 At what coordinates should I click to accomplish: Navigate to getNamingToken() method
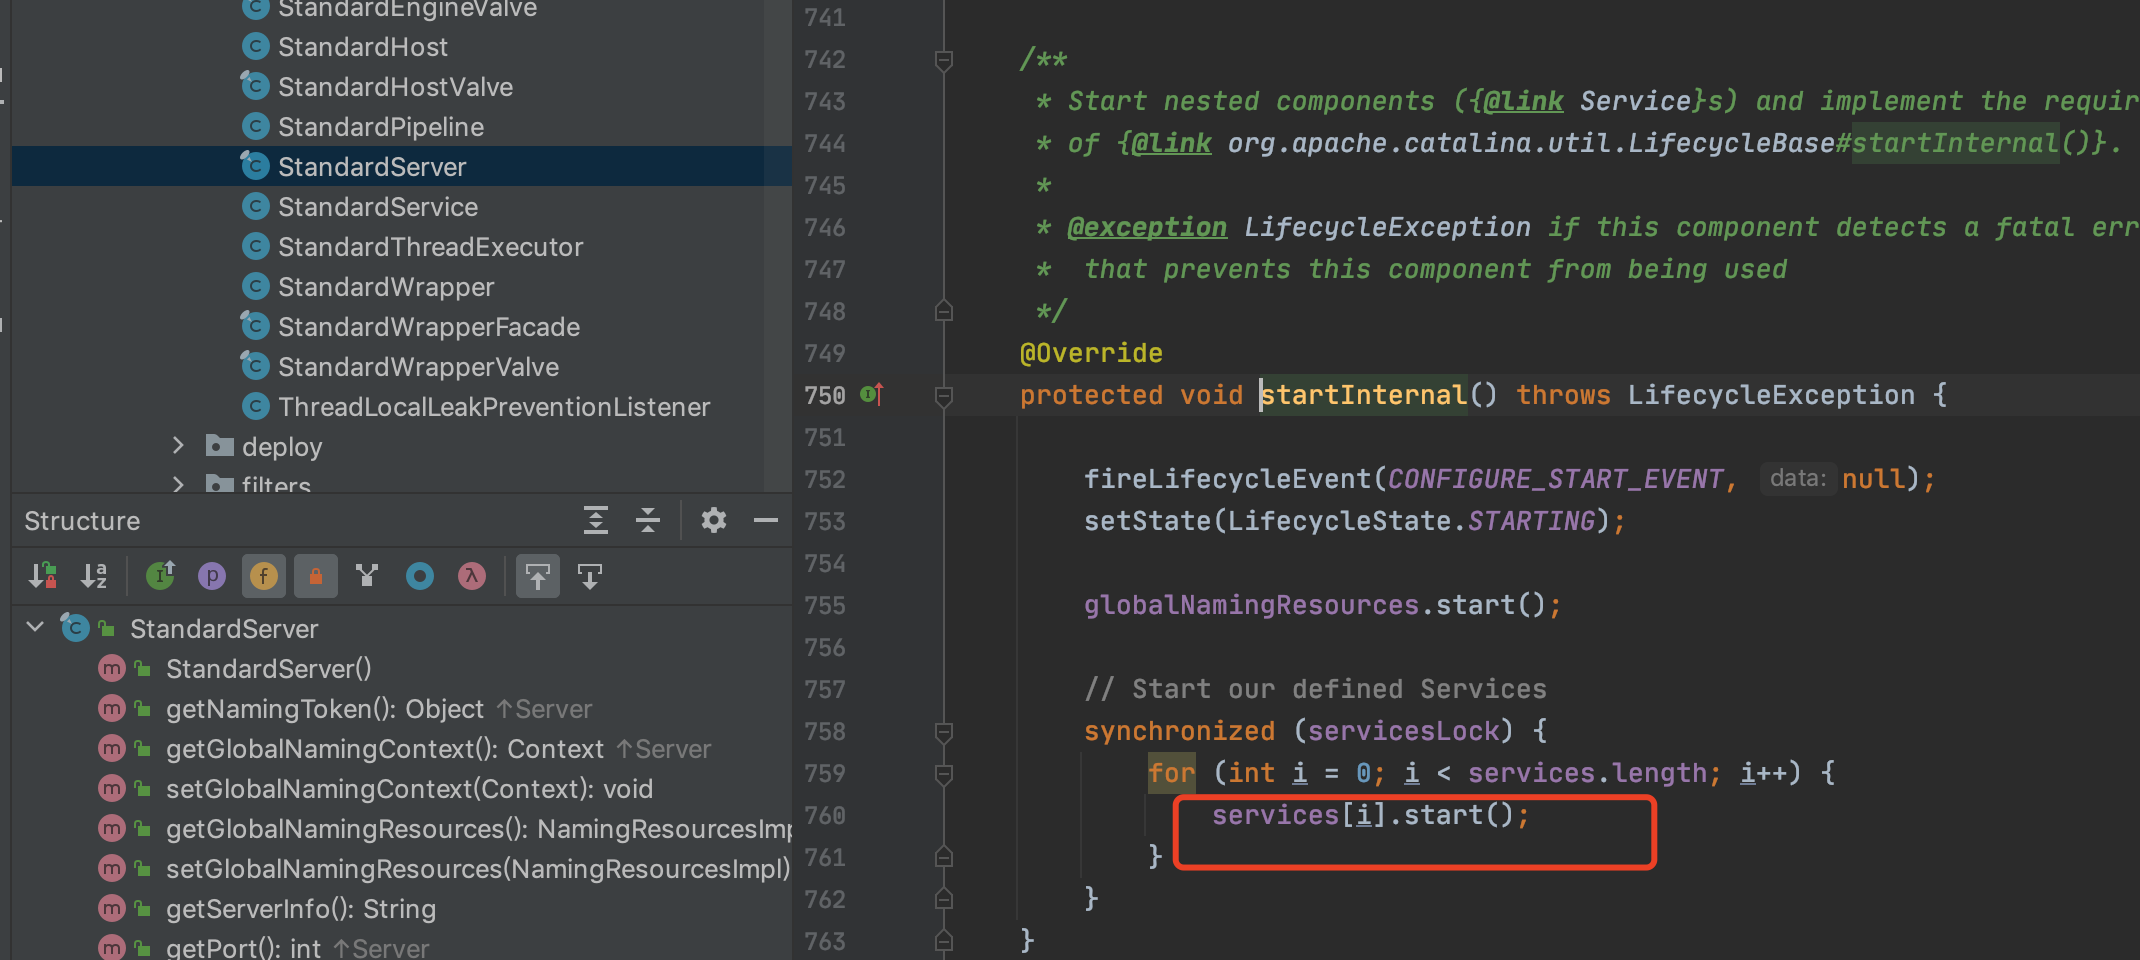point(325,709)
